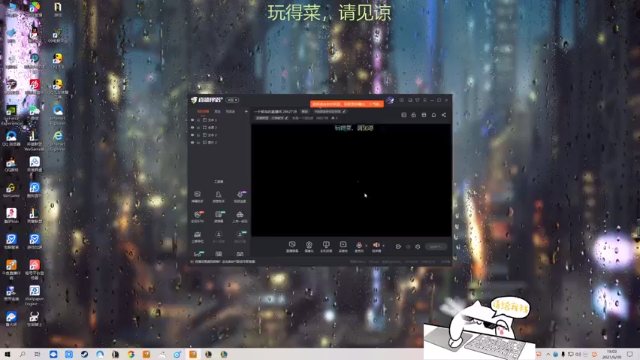
Task: Switch to the third scene tab
Action: pyautogui.click(x=230, y=111)
